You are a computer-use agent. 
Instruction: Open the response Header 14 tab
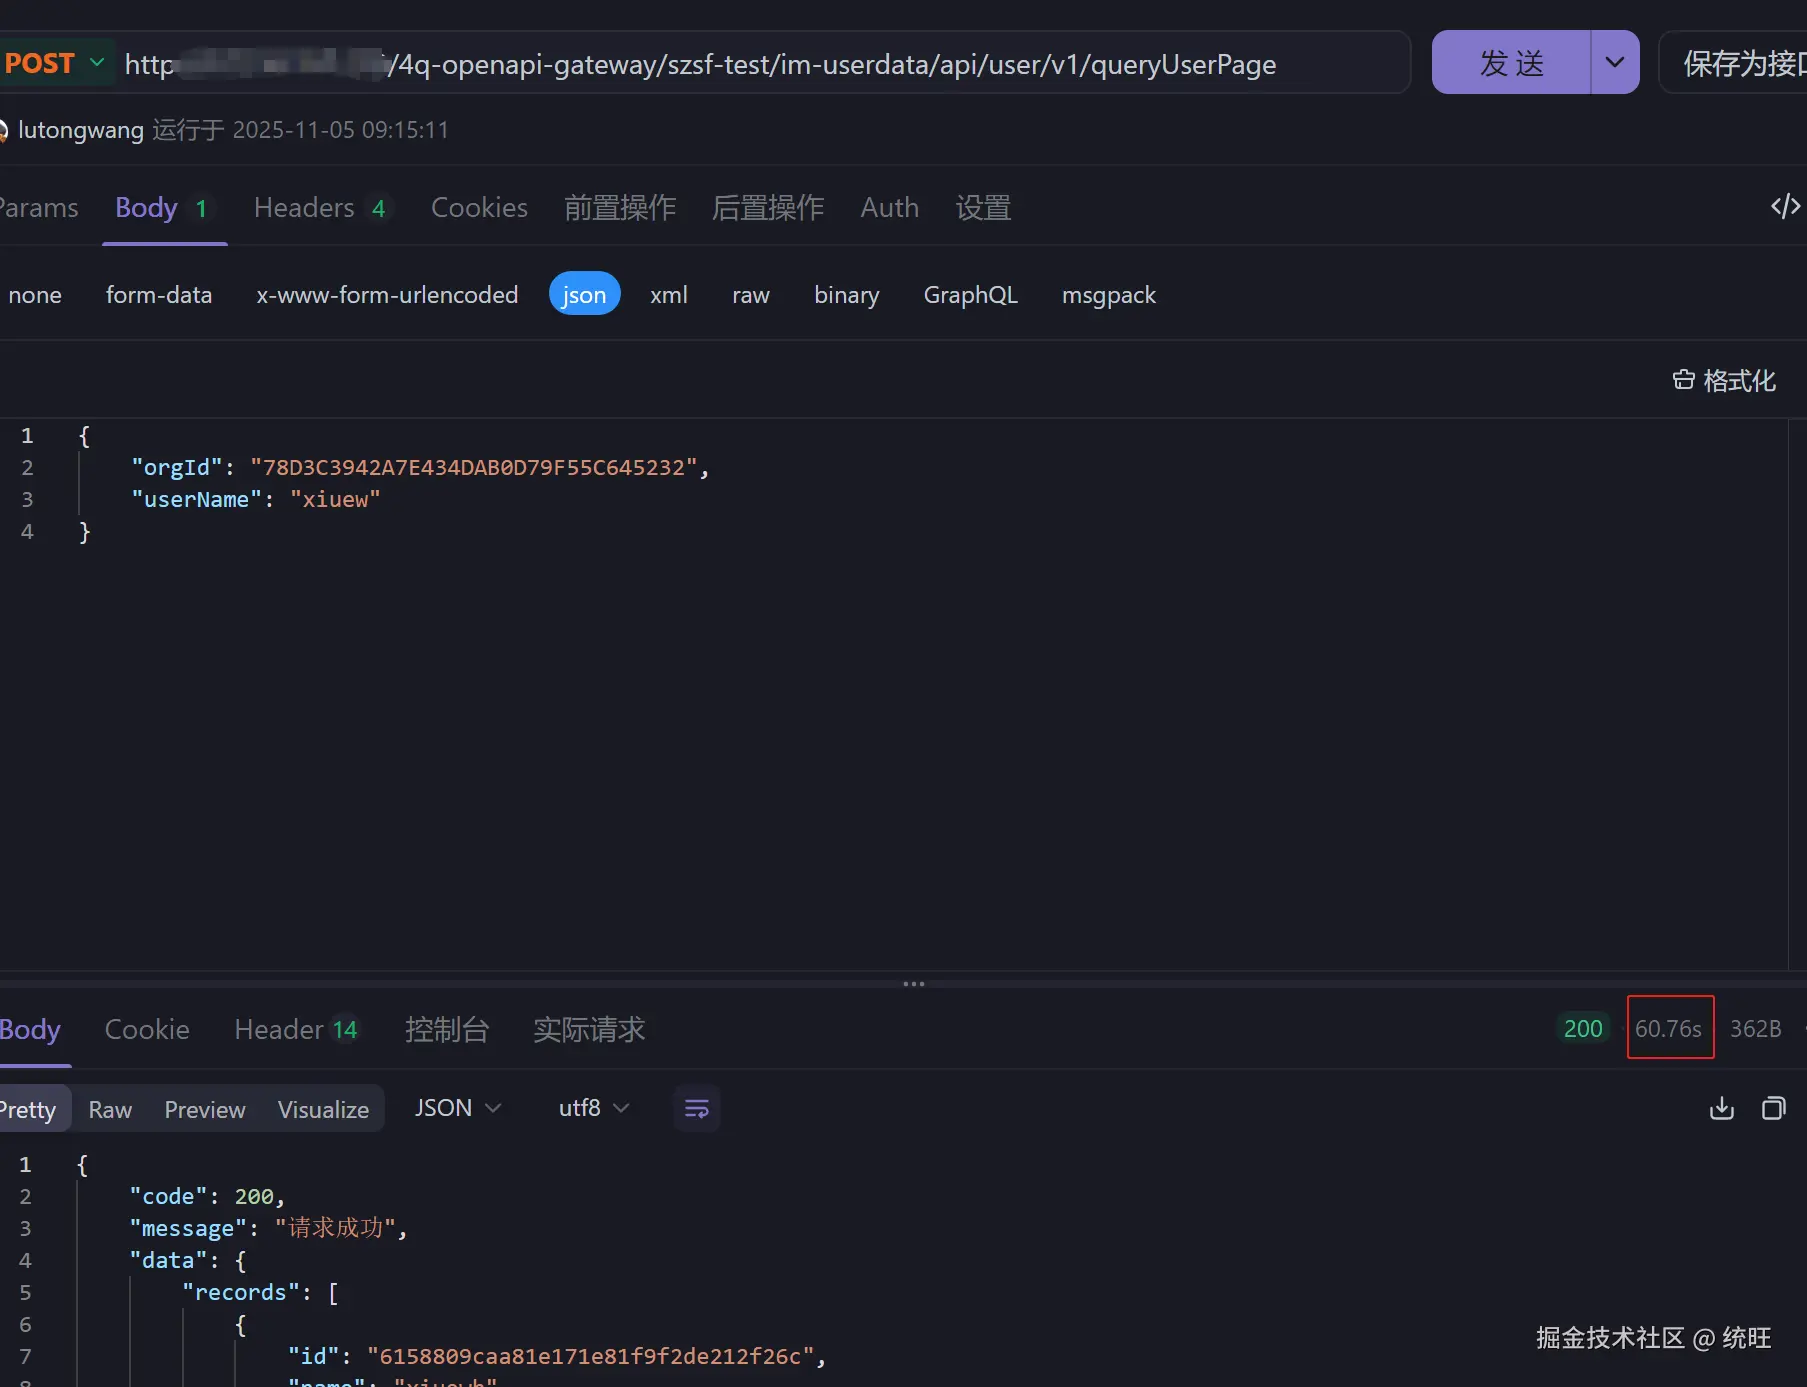tap(296, 1029)
